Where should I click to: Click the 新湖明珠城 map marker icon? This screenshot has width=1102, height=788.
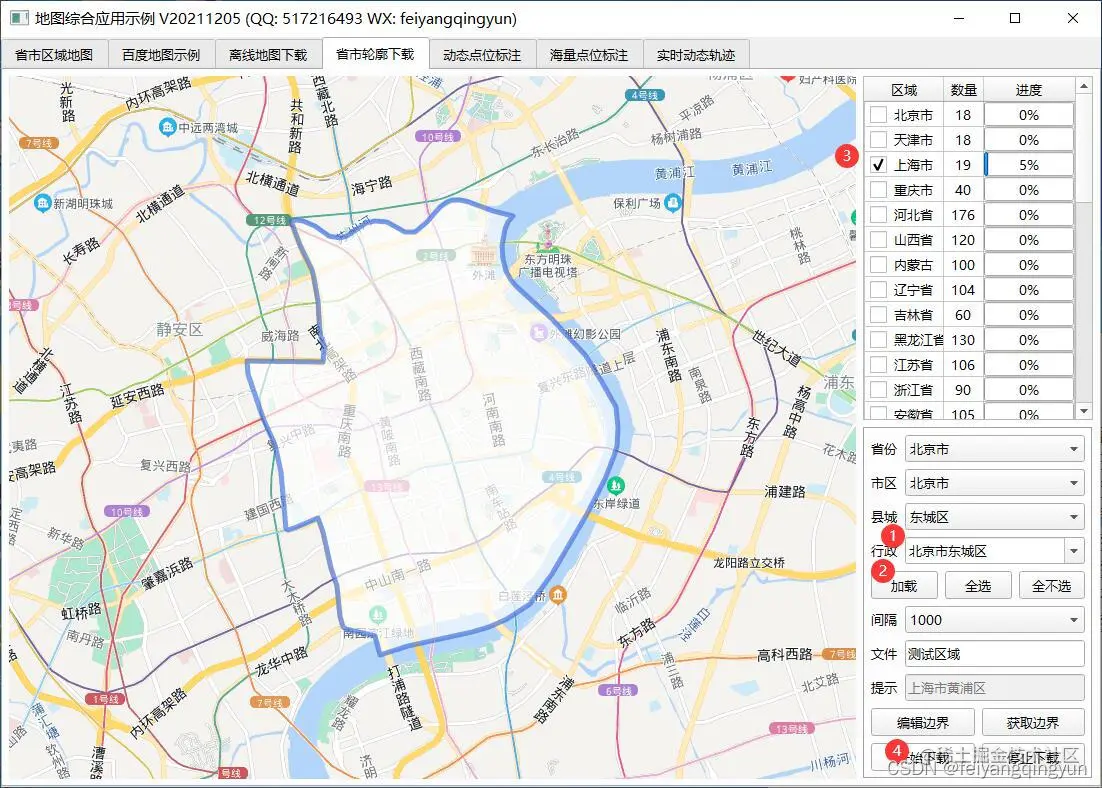[43, 204]
